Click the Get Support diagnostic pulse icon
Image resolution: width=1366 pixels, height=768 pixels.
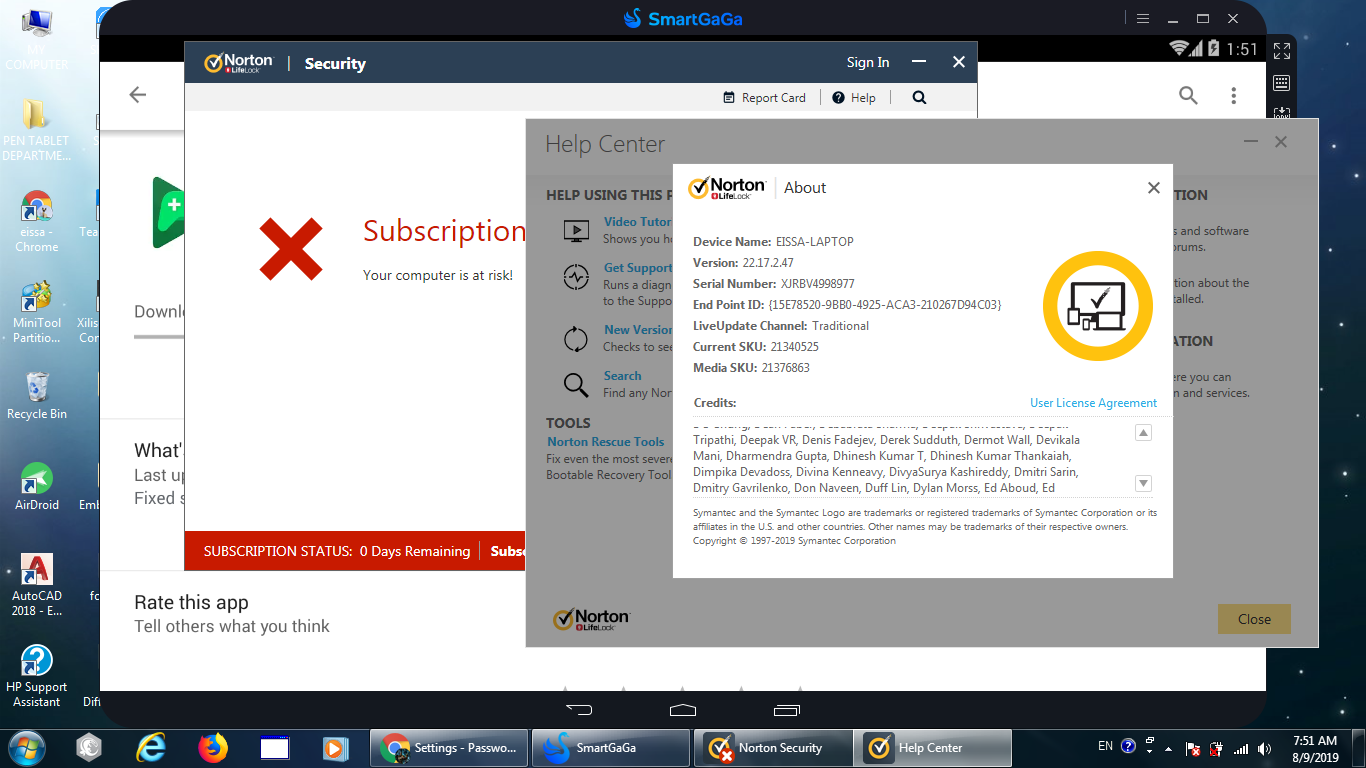[x=576, y=277]
